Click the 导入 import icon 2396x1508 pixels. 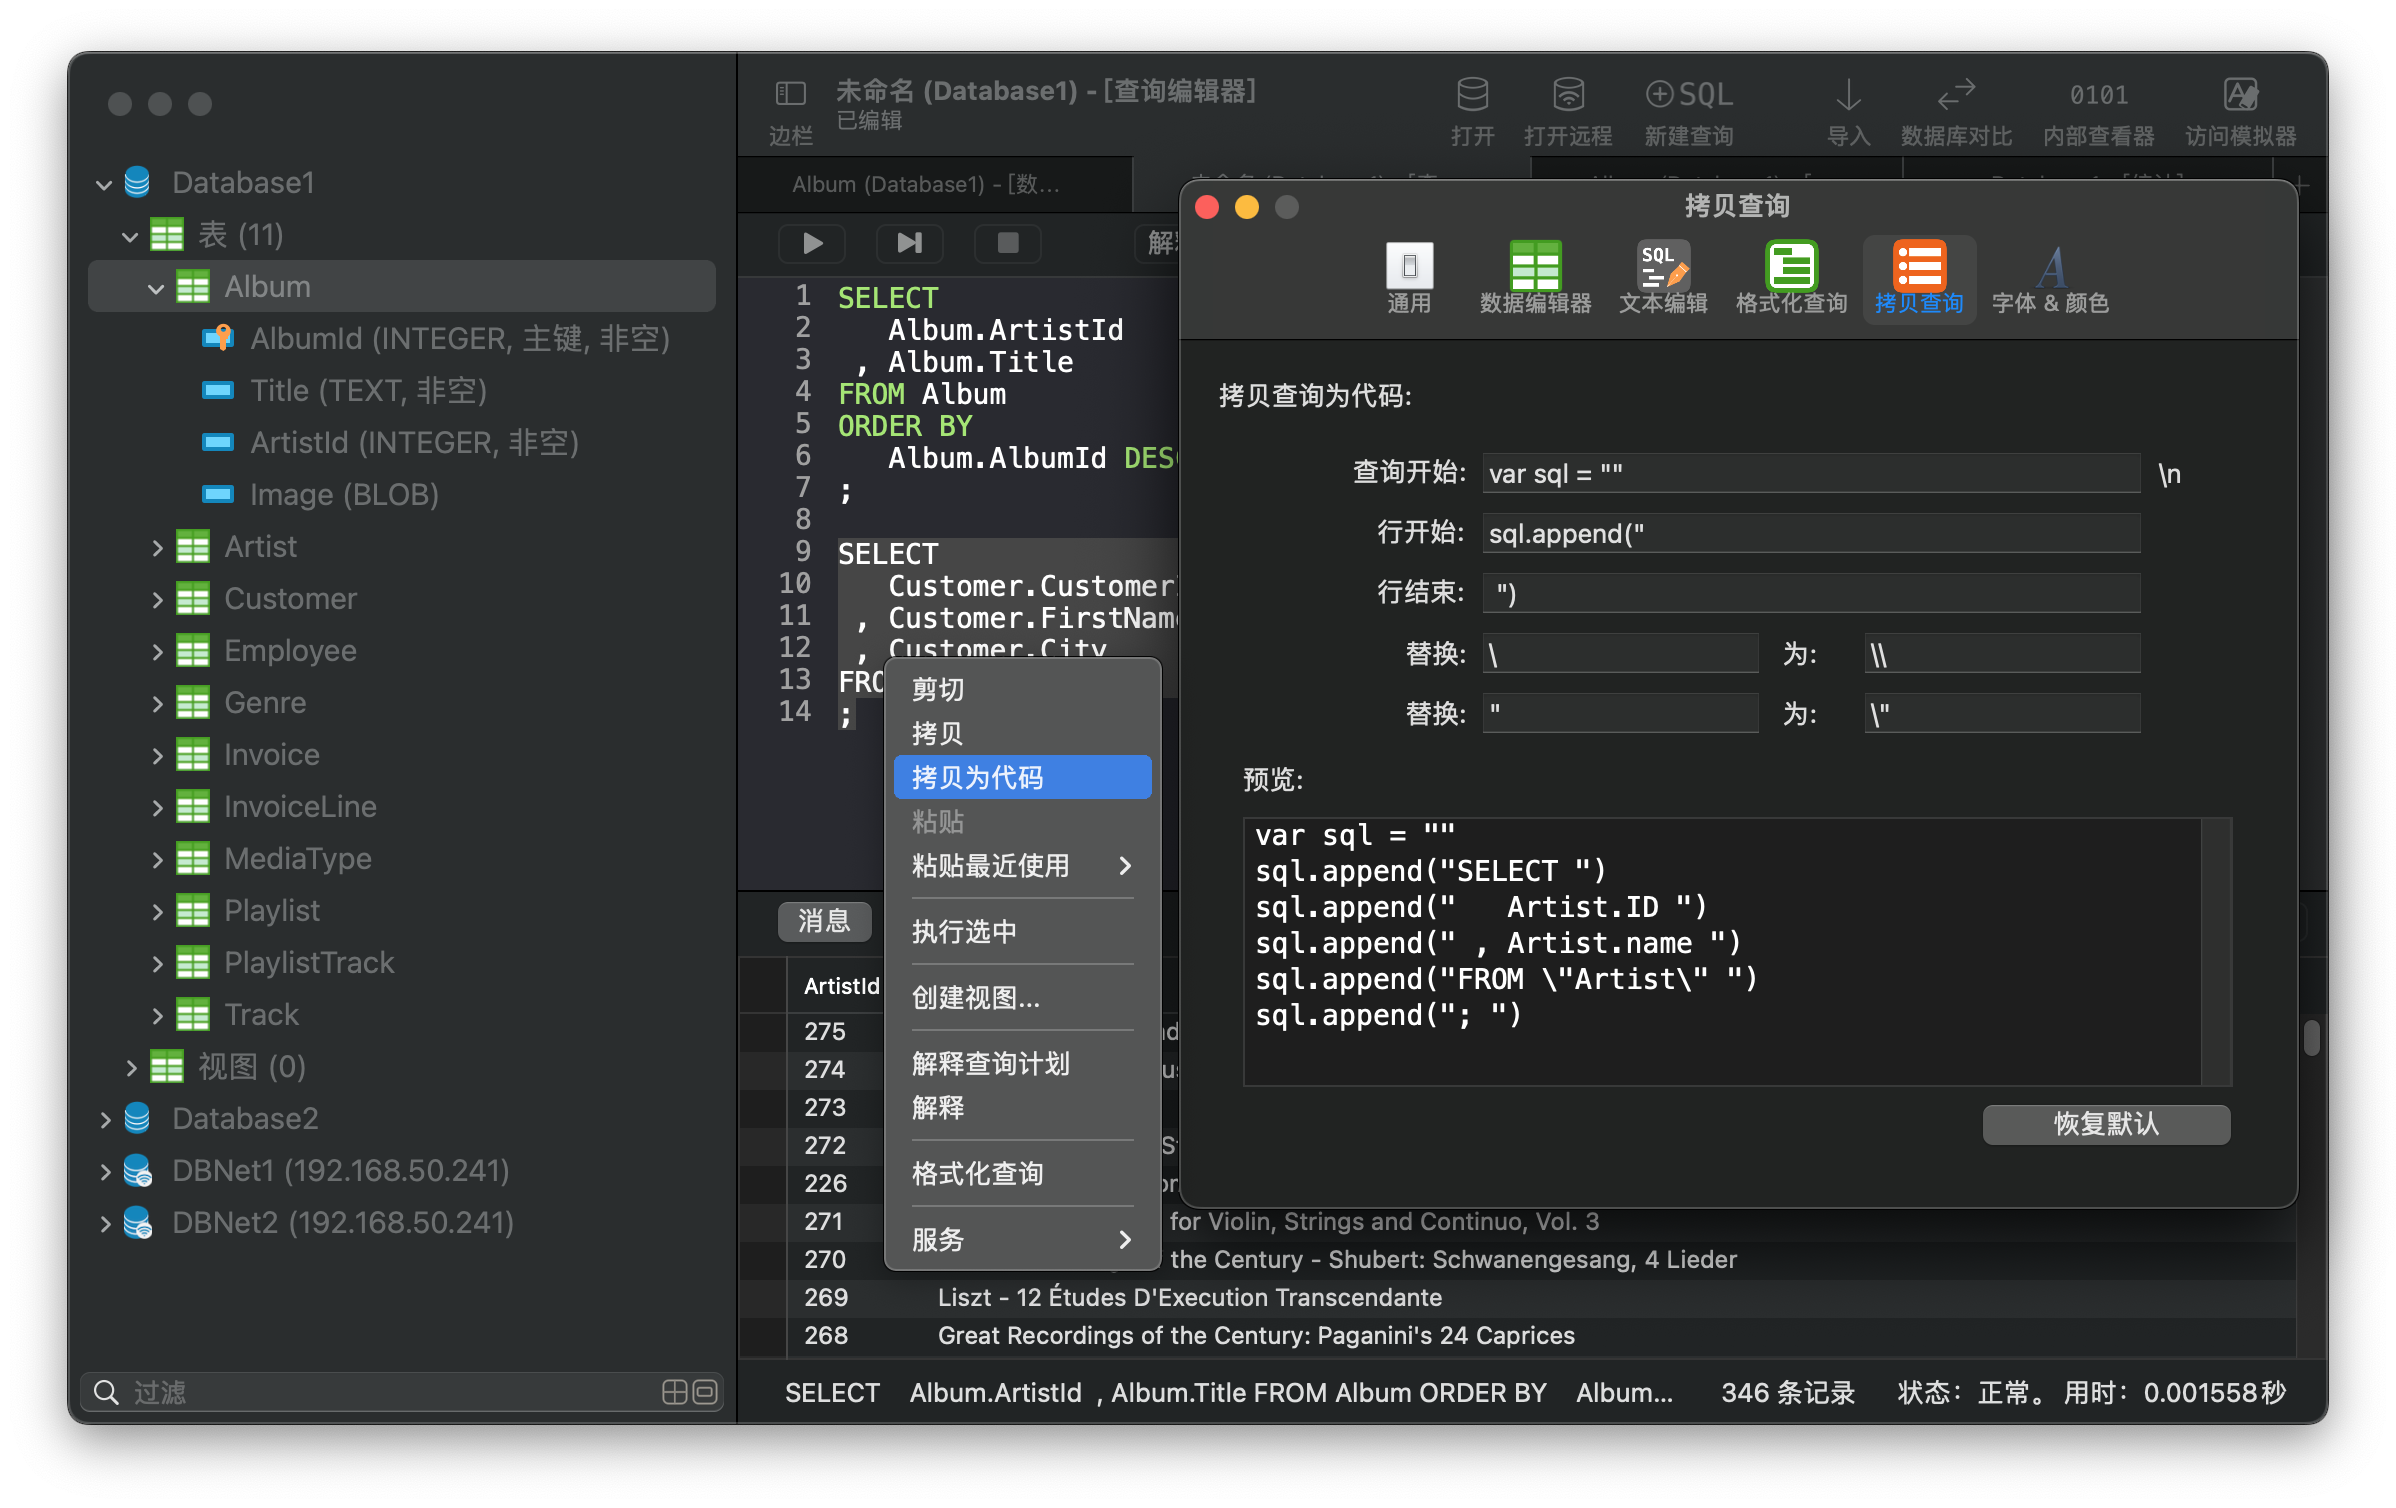tap(1848, 95)
